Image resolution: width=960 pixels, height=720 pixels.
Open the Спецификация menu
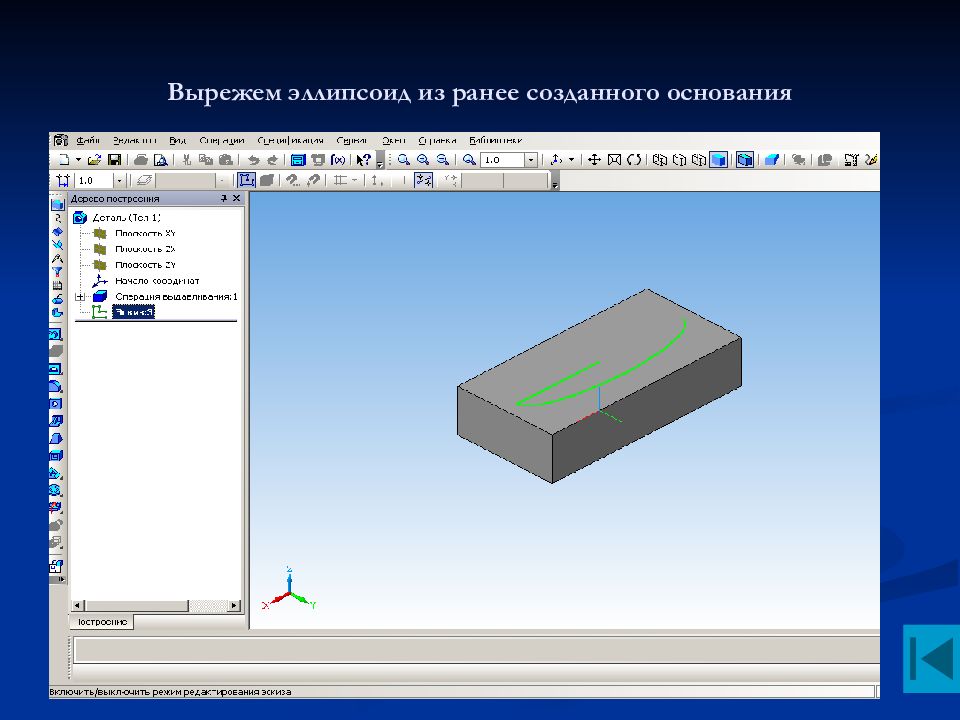290,140
